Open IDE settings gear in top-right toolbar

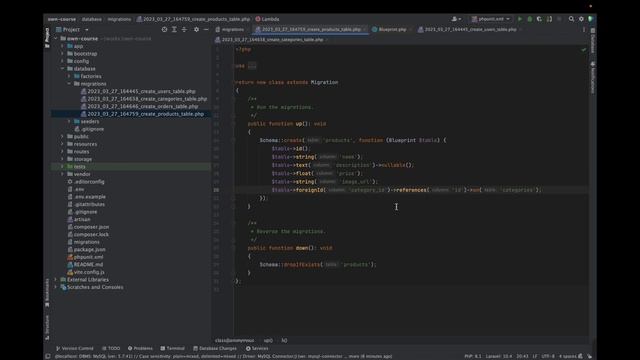click(581, 19)
